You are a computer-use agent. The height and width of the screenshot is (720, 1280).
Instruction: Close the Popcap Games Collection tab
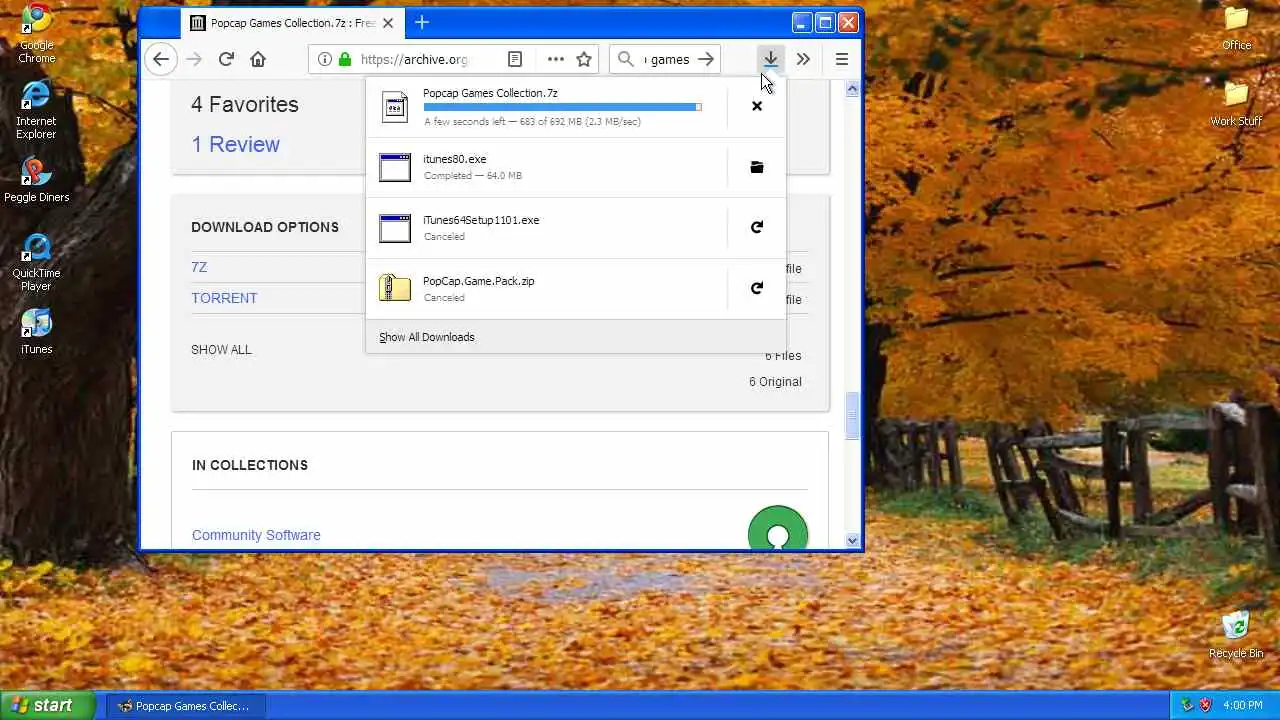coord(388,23)
